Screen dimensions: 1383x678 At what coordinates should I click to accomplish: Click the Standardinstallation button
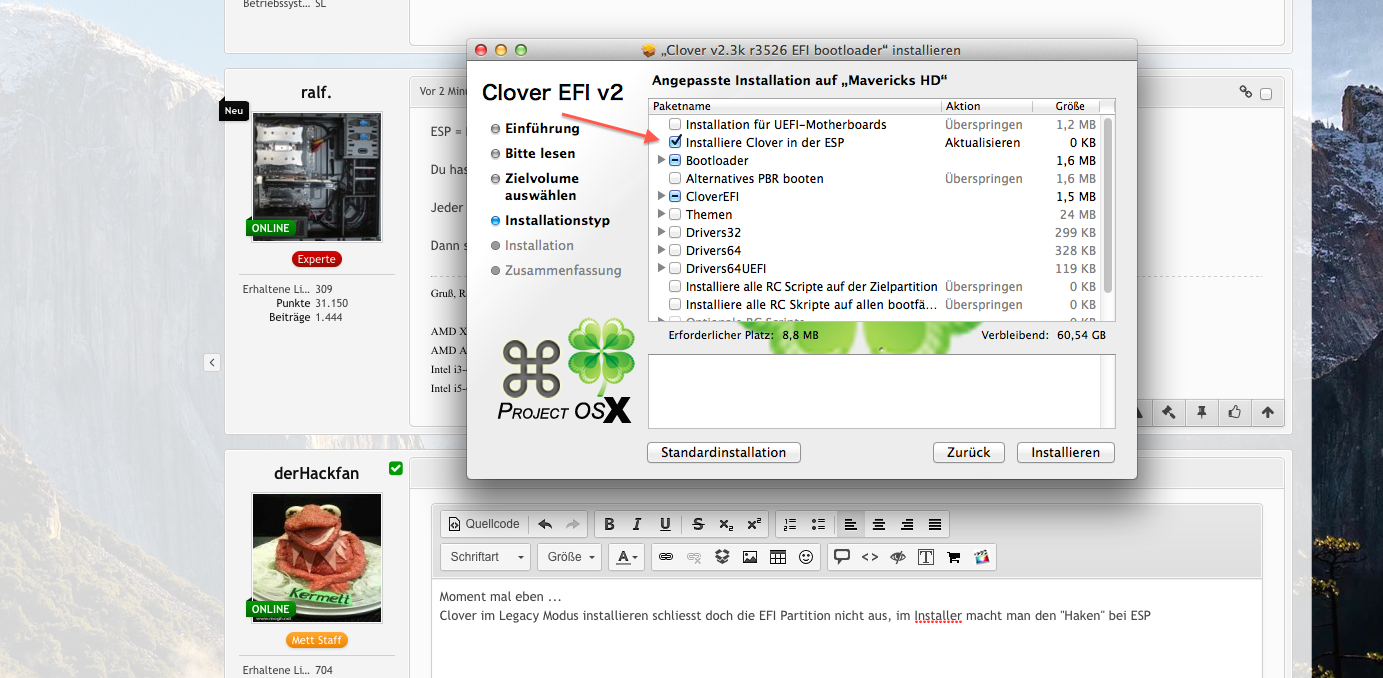[724, 452]
